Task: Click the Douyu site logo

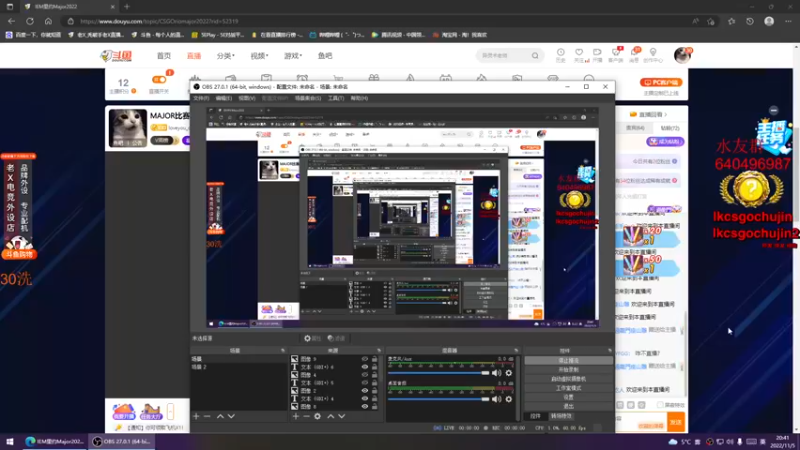Action: (x=116, y=56)
